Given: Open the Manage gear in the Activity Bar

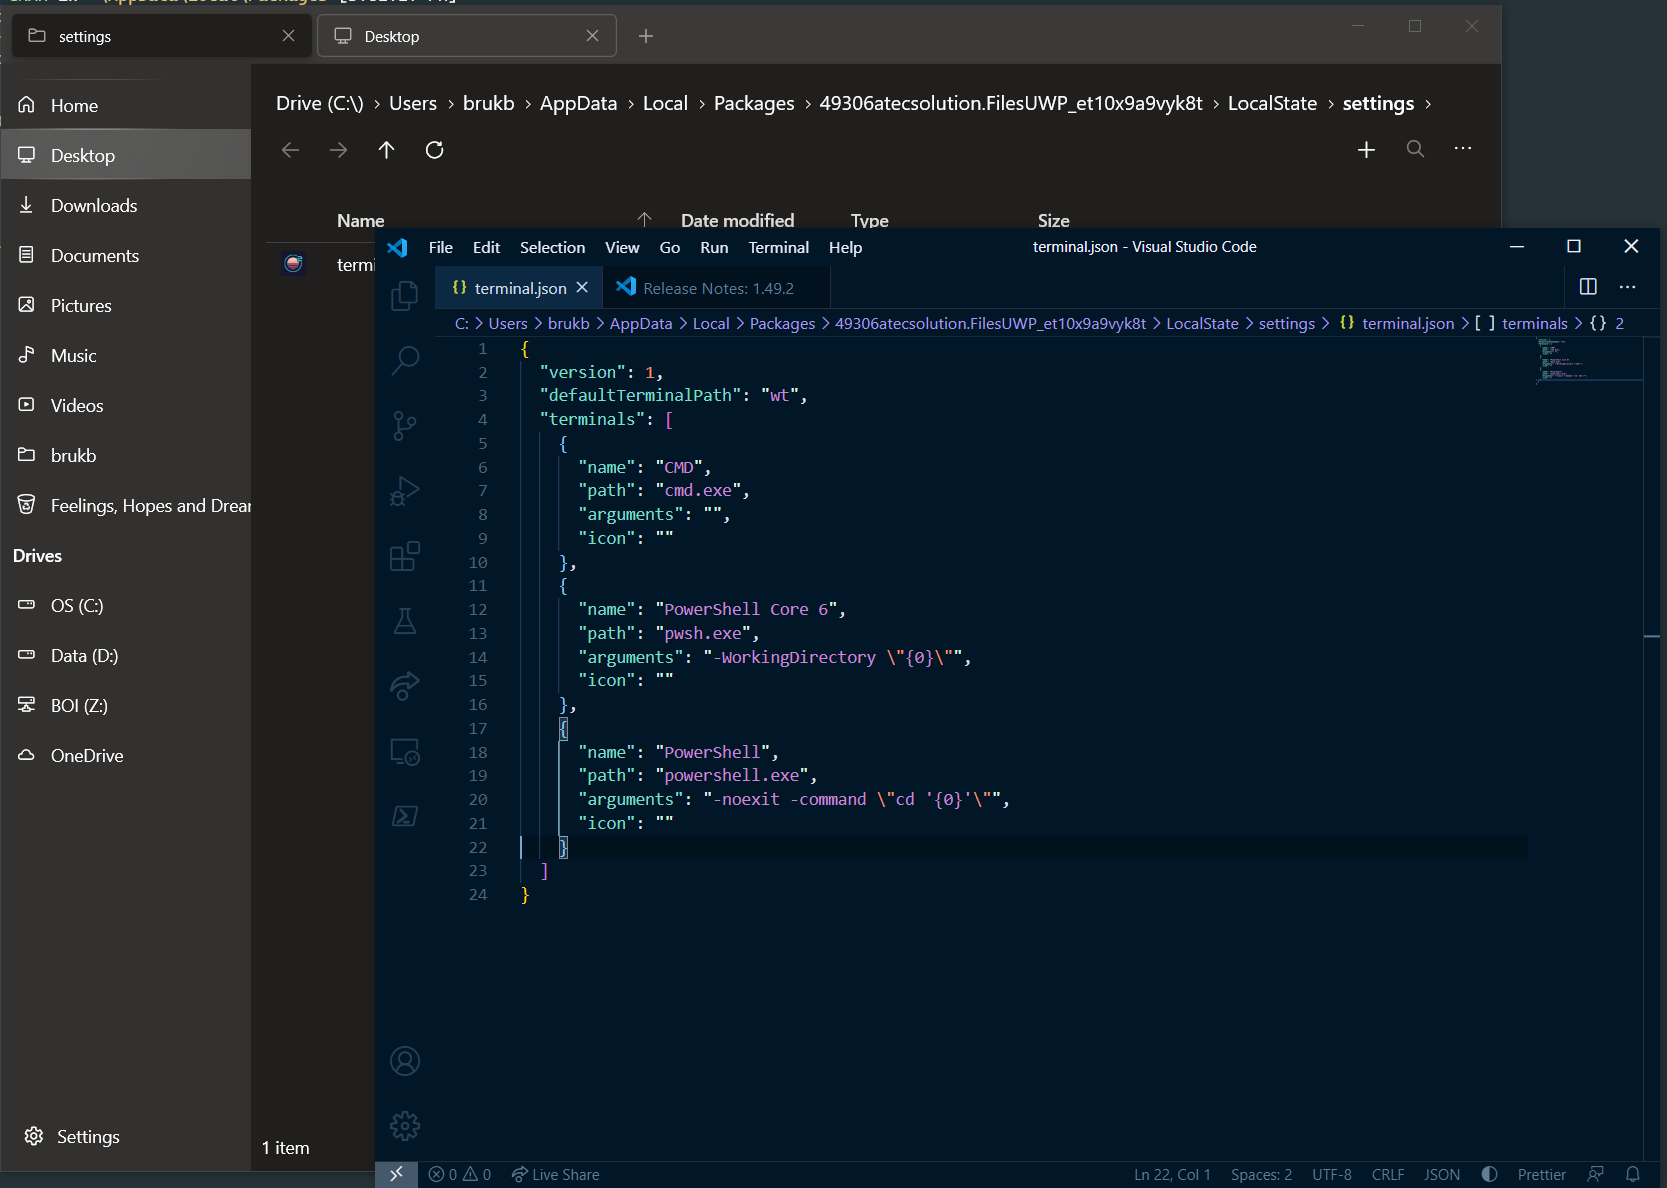Looking at the screenshot, I should [x=404, y=1125].
